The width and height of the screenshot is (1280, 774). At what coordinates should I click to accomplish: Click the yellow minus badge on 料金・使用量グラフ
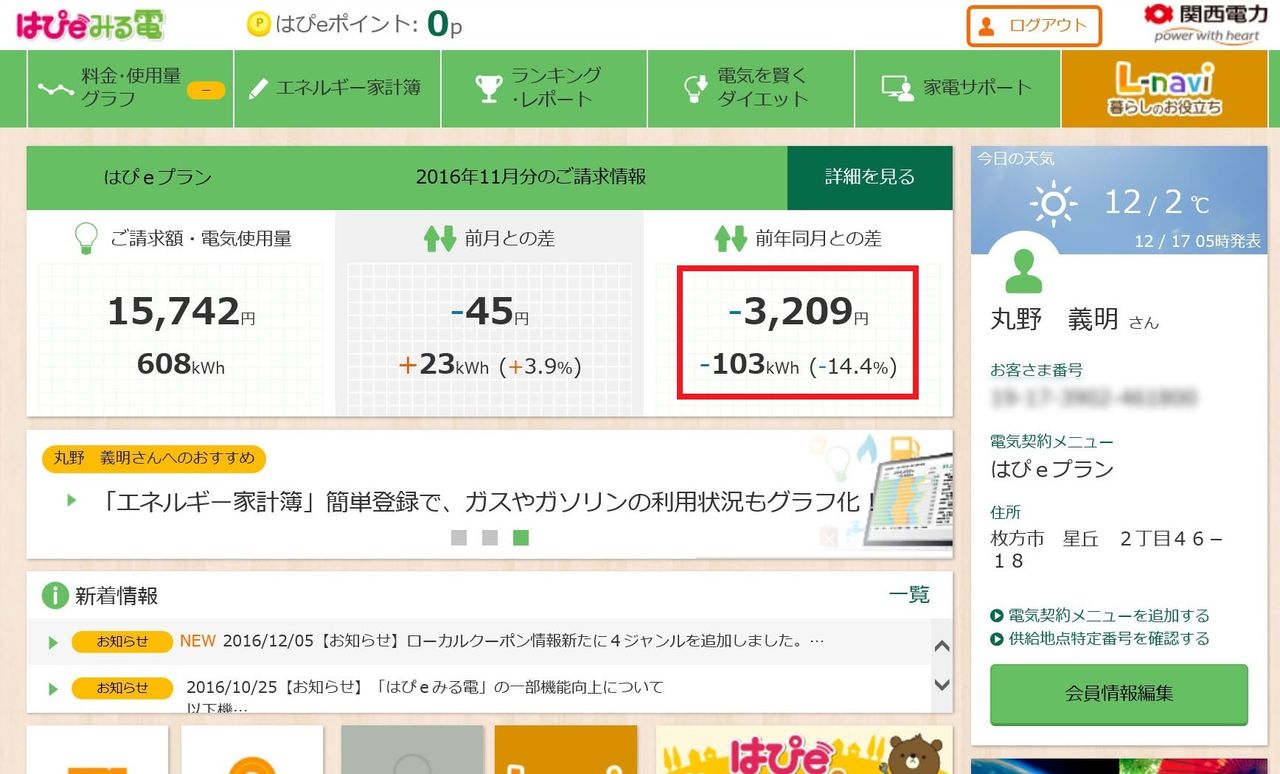[206, 90]
